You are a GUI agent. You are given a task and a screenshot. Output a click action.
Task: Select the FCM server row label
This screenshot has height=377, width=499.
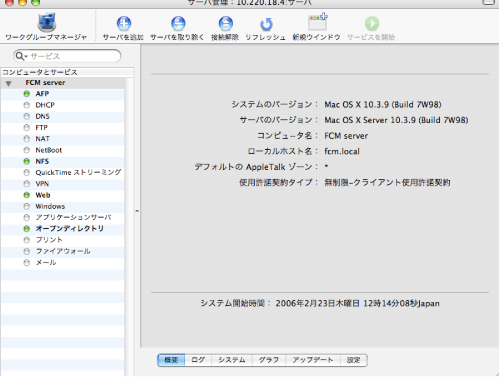(x=45, y=83)
